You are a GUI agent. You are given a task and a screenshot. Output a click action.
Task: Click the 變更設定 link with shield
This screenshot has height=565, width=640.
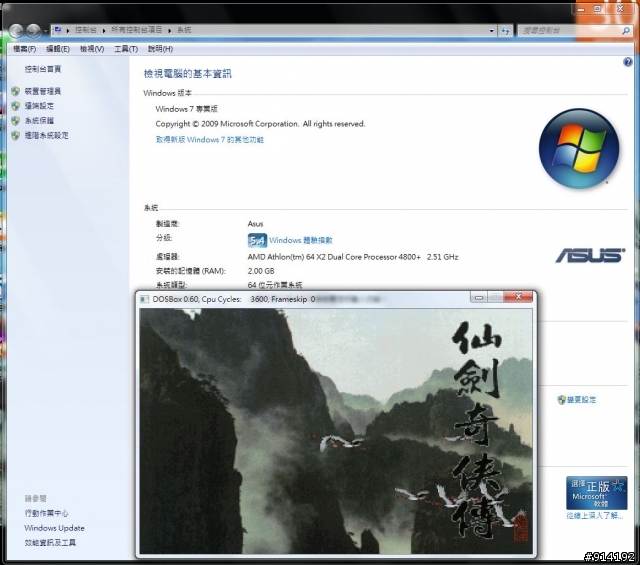tap(581, 400)
